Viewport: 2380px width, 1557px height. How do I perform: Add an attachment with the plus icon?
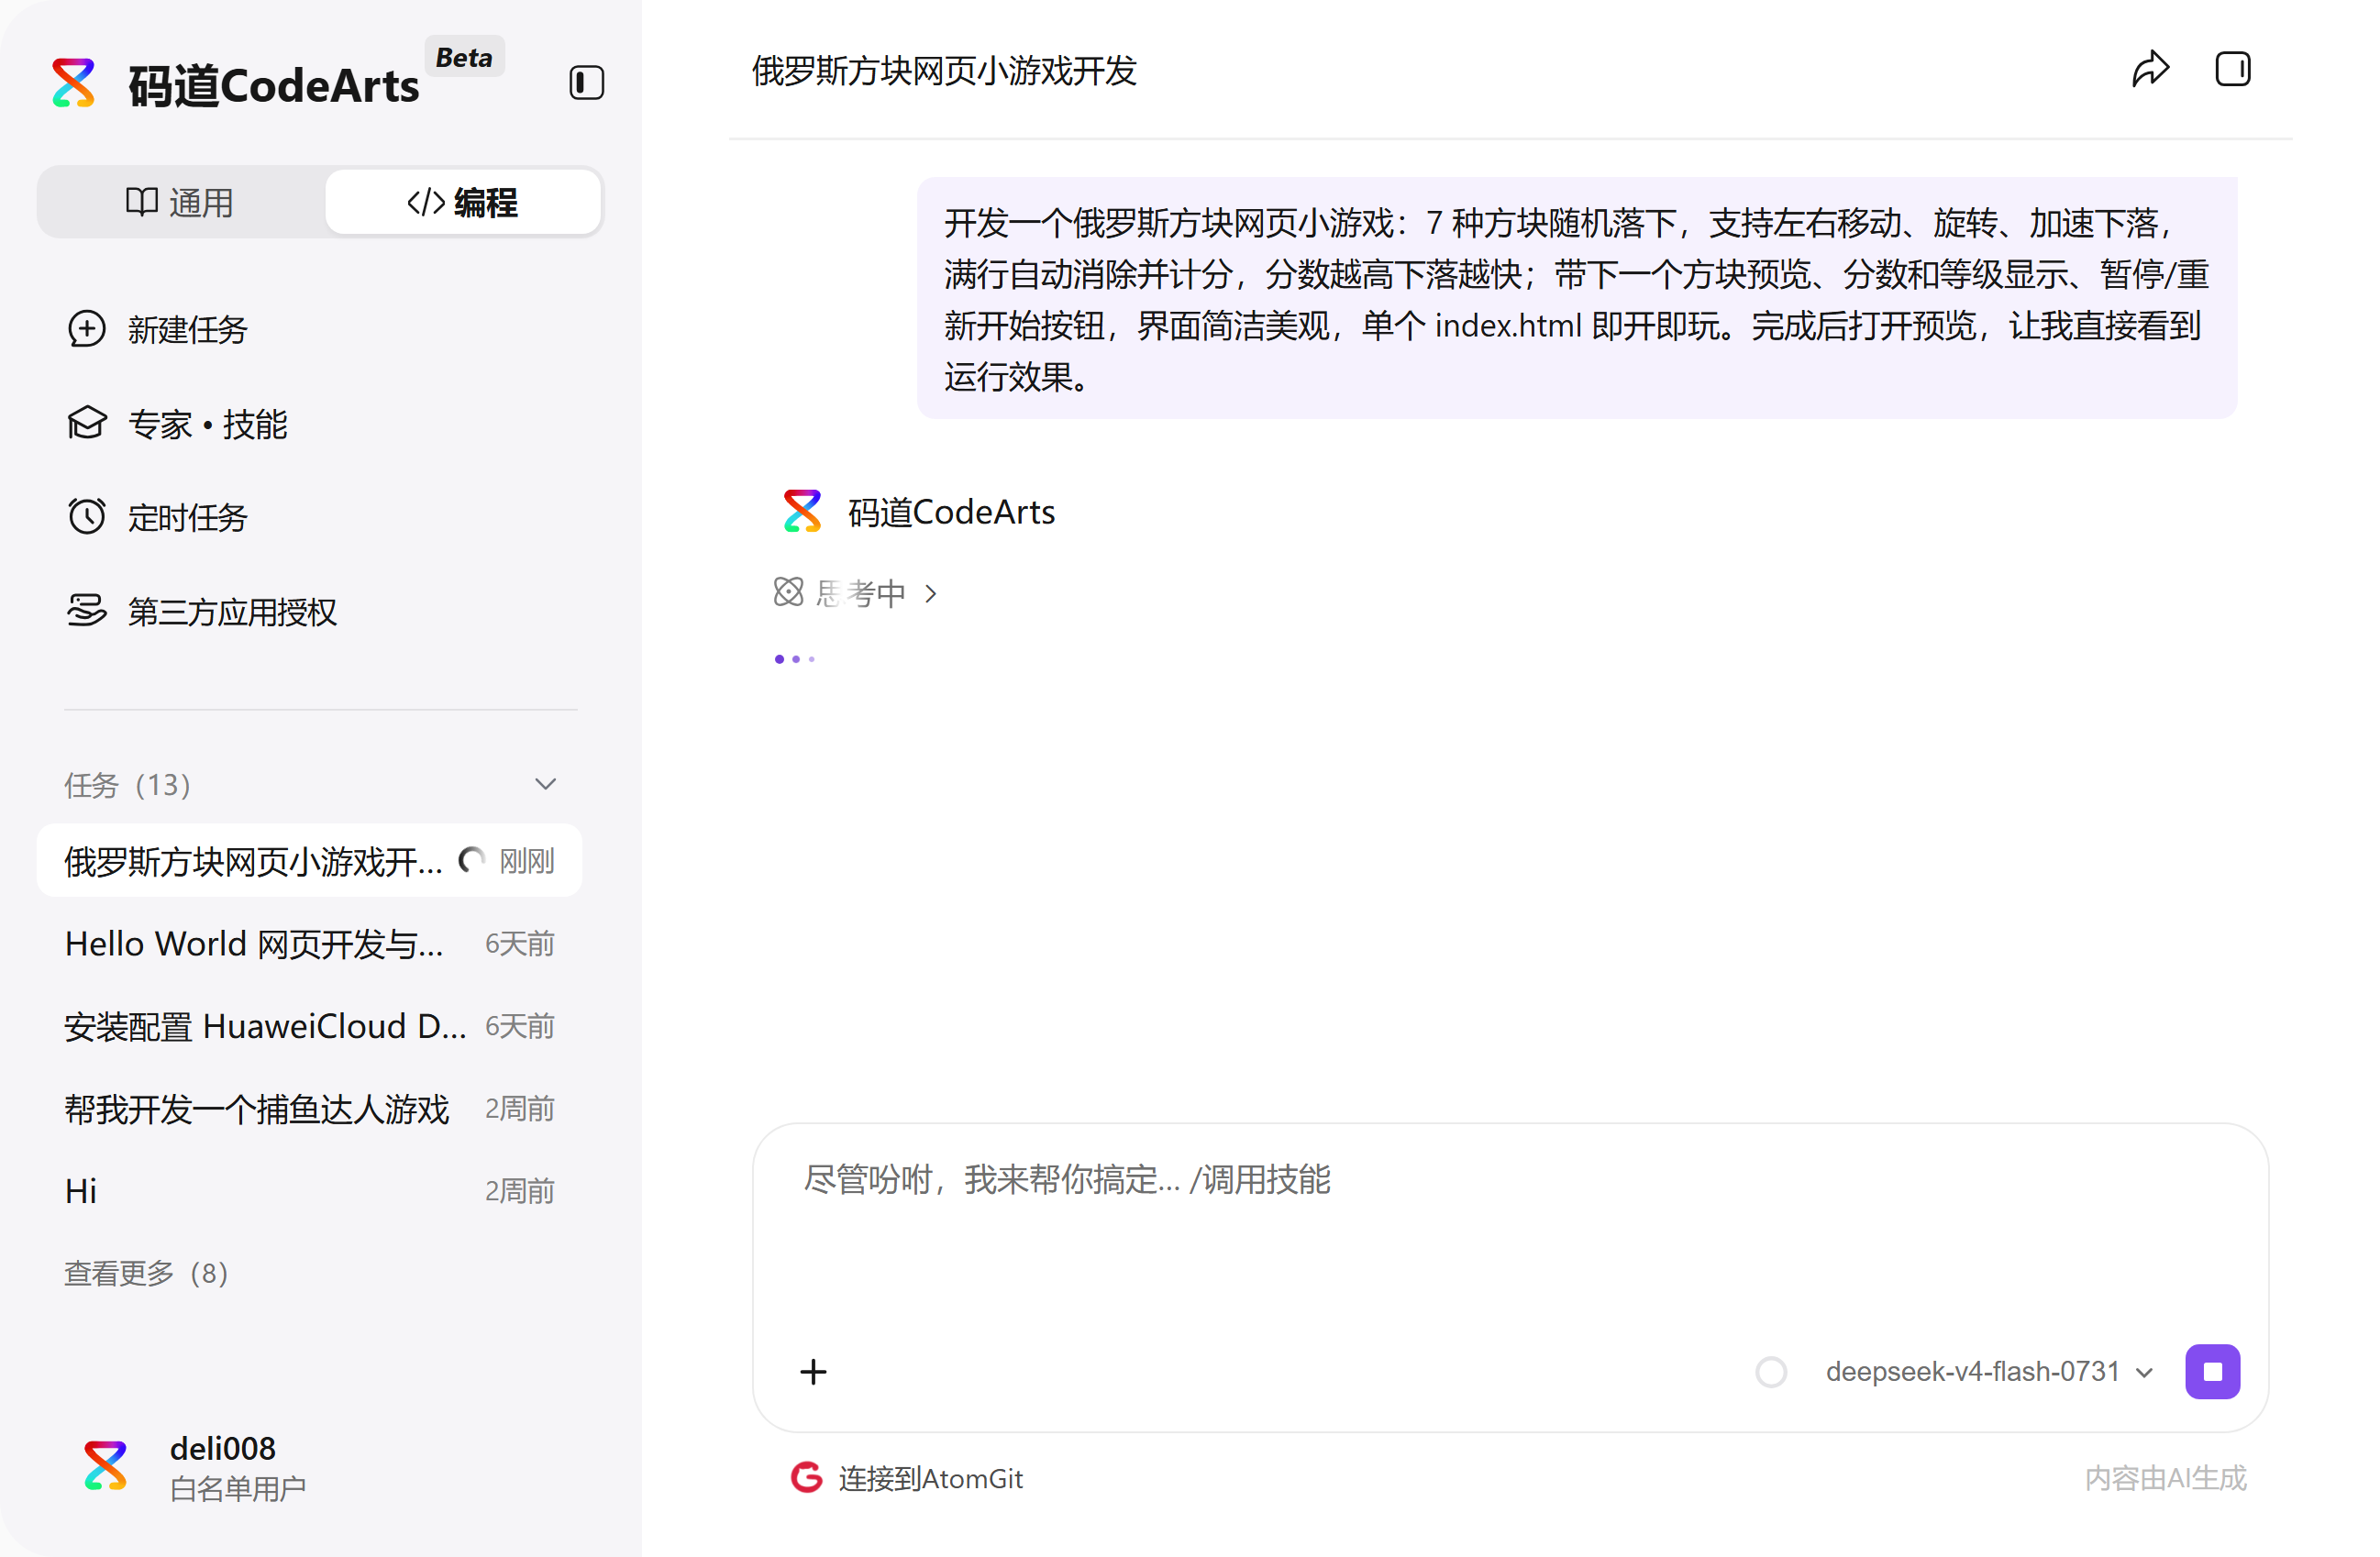point(813,1371)
